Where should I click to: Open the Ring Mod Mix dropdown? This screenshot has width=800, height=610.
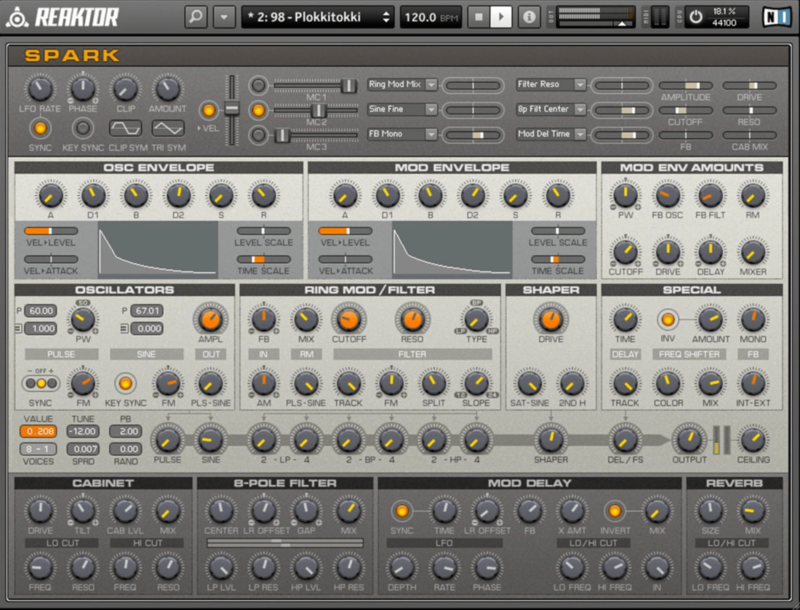pyautogui.click(x=403, y=85)
